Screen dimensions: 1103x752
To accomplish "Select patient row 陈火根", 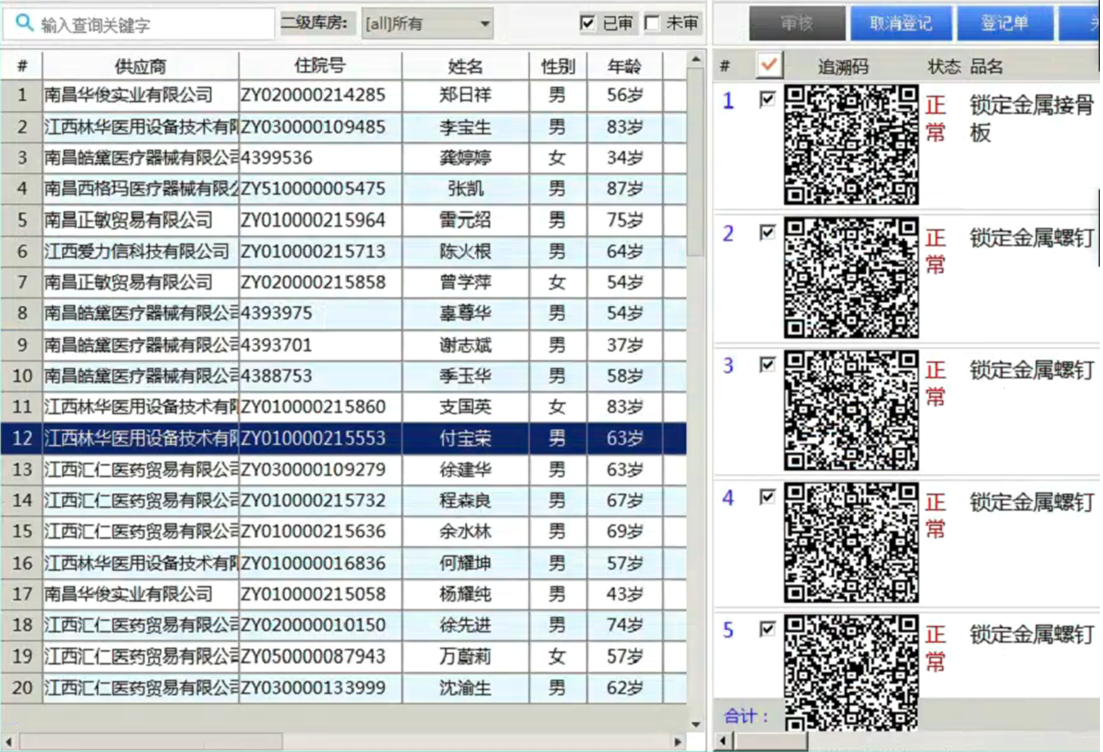I will coord(344,251).
